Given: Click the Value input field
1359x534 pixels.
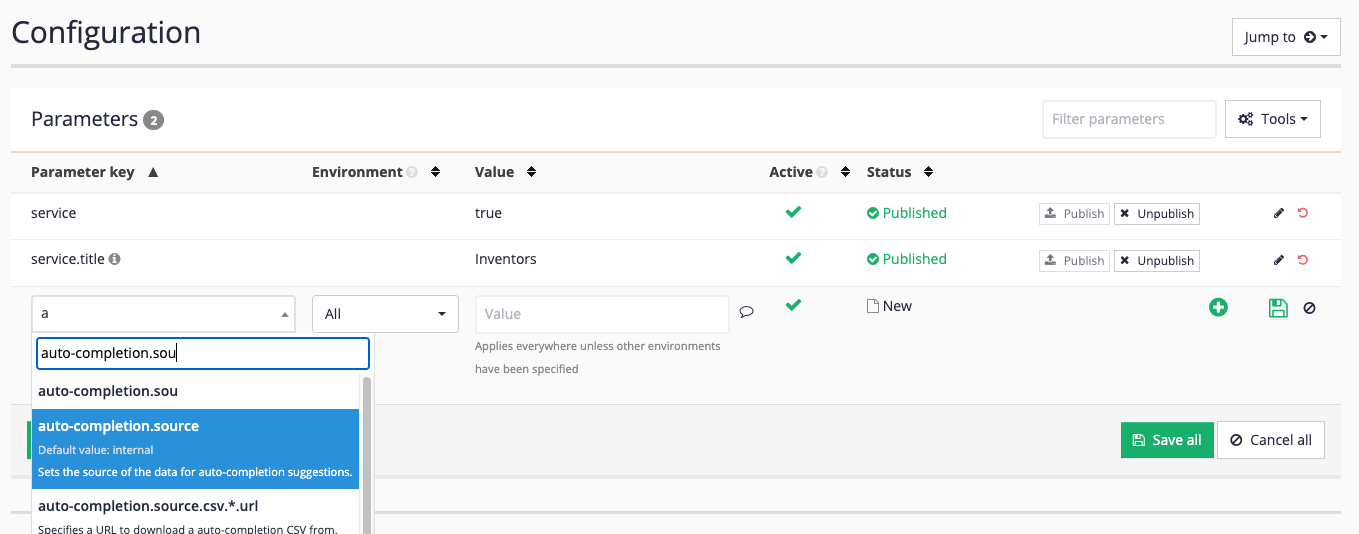Looking at the screenshot, I should coord(602,314).
